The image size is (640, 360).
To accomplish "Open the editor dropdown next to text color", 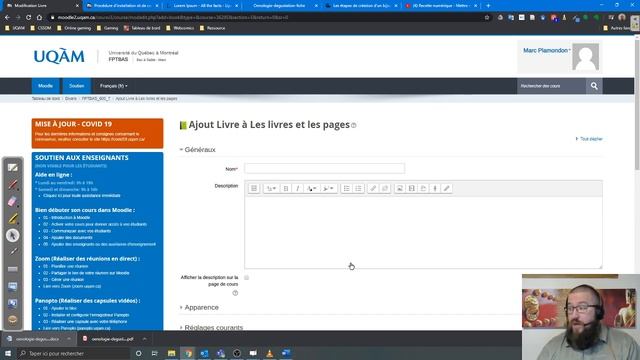I will 328,188.
